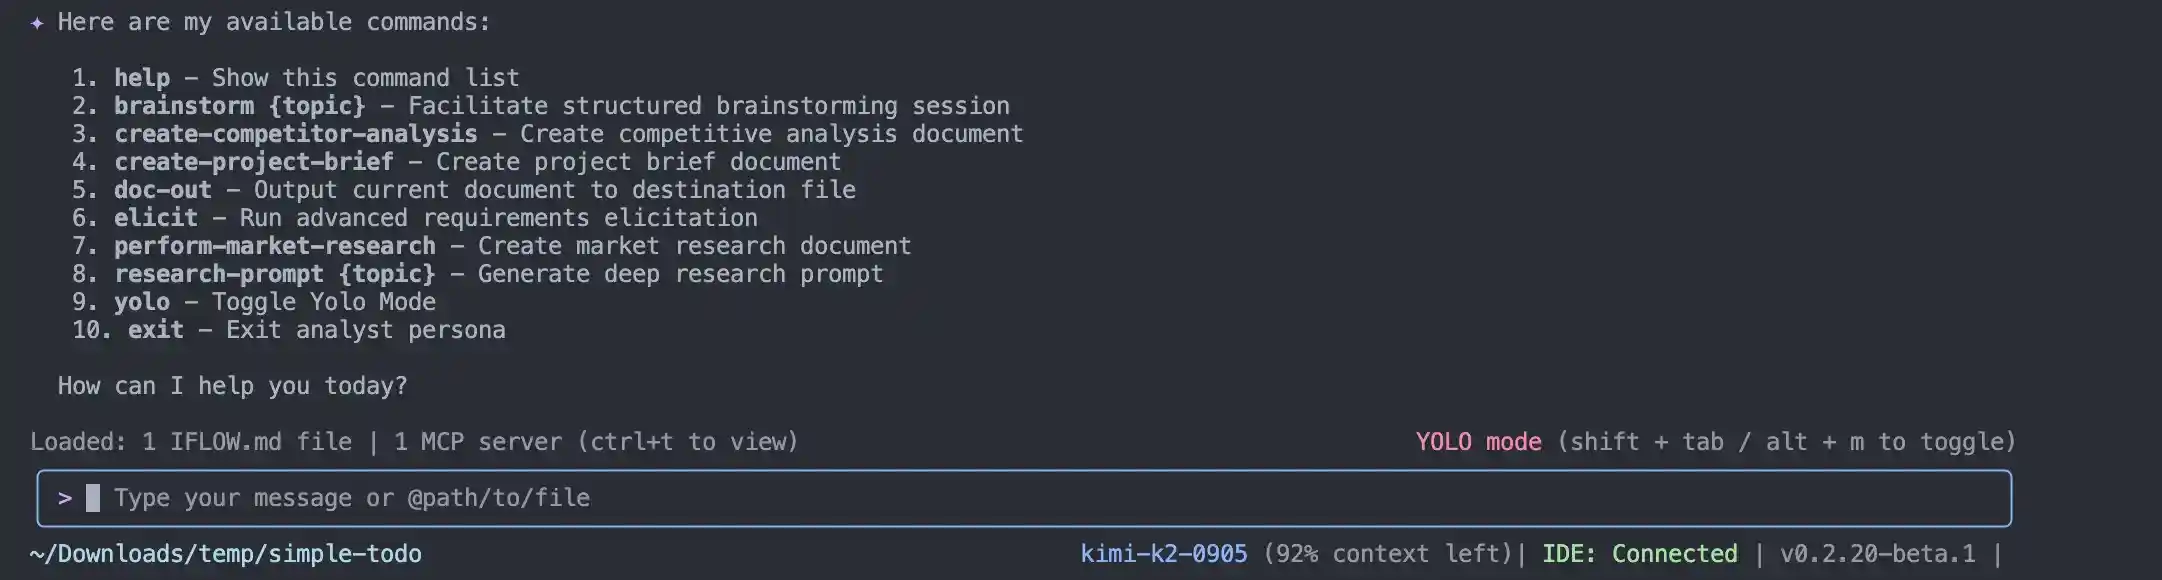Click the research-prompt {topic} command
2162x580 pixels.
coord(274,274)
